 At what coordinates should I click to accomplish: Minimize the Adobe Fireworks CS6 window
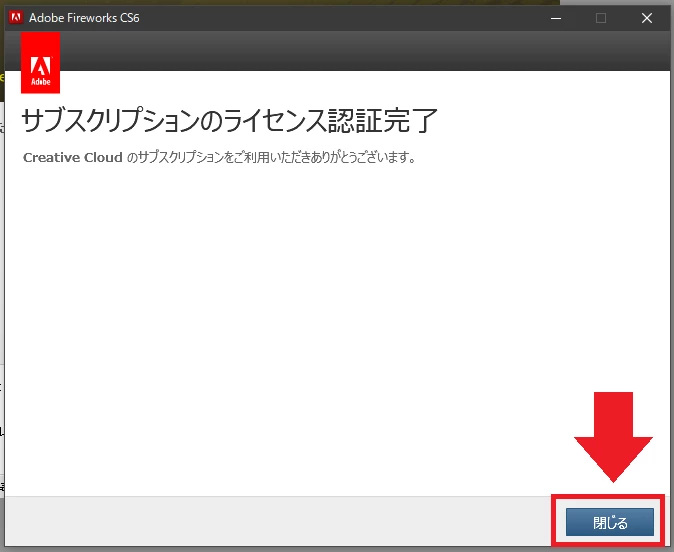point(556,18)
